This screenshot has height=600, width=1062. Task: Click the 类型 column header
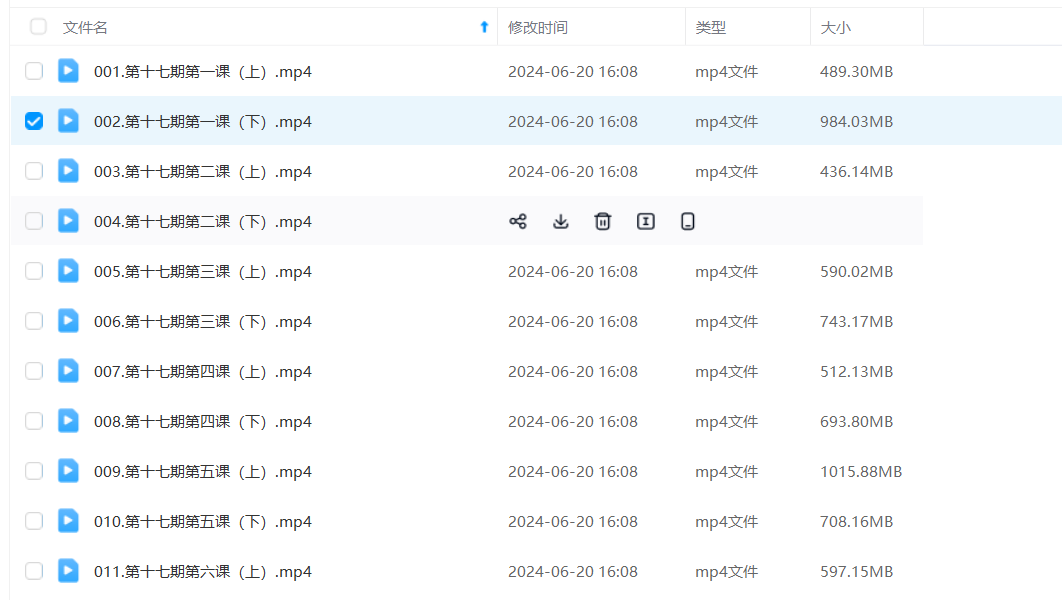[x=711, y=28]
